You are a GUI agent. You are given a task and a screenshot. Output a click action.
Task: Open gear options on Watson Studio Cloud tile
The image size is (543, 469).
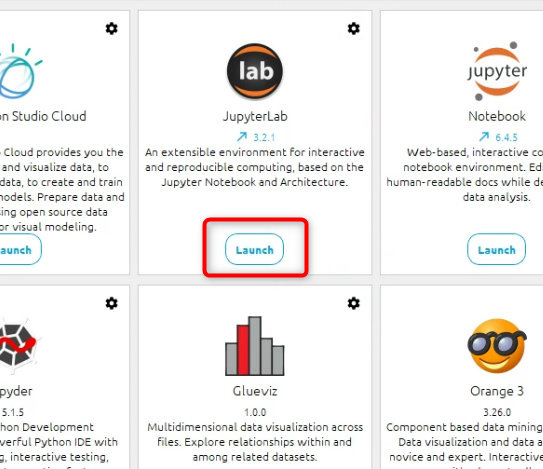[x=112, y=28]
